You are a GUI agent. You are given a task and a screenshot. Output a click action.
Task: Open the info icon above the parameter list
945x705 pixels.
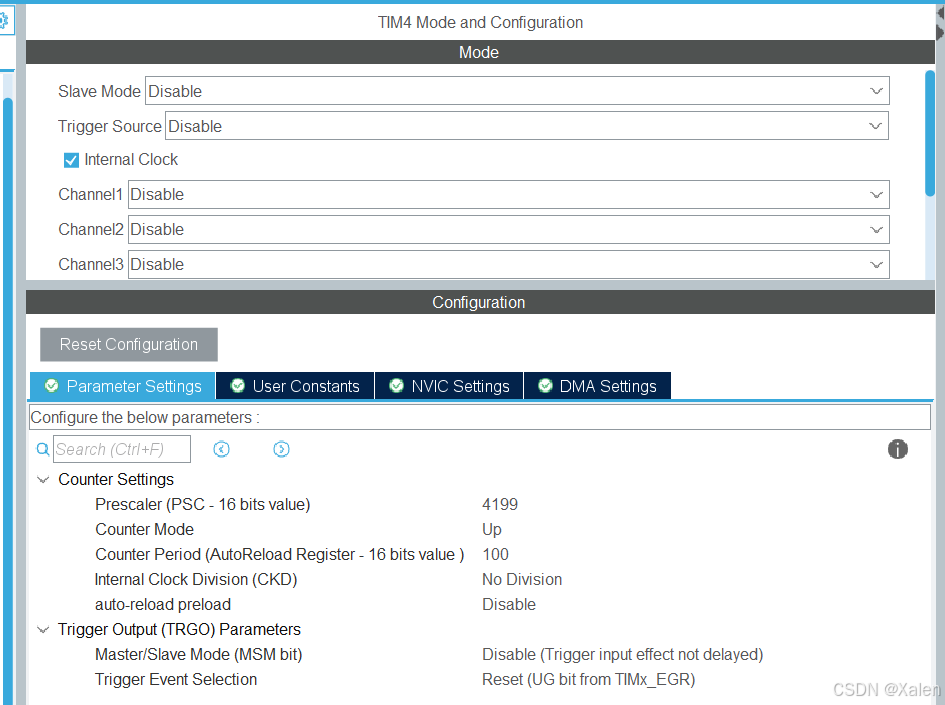(x=897, y=449)
